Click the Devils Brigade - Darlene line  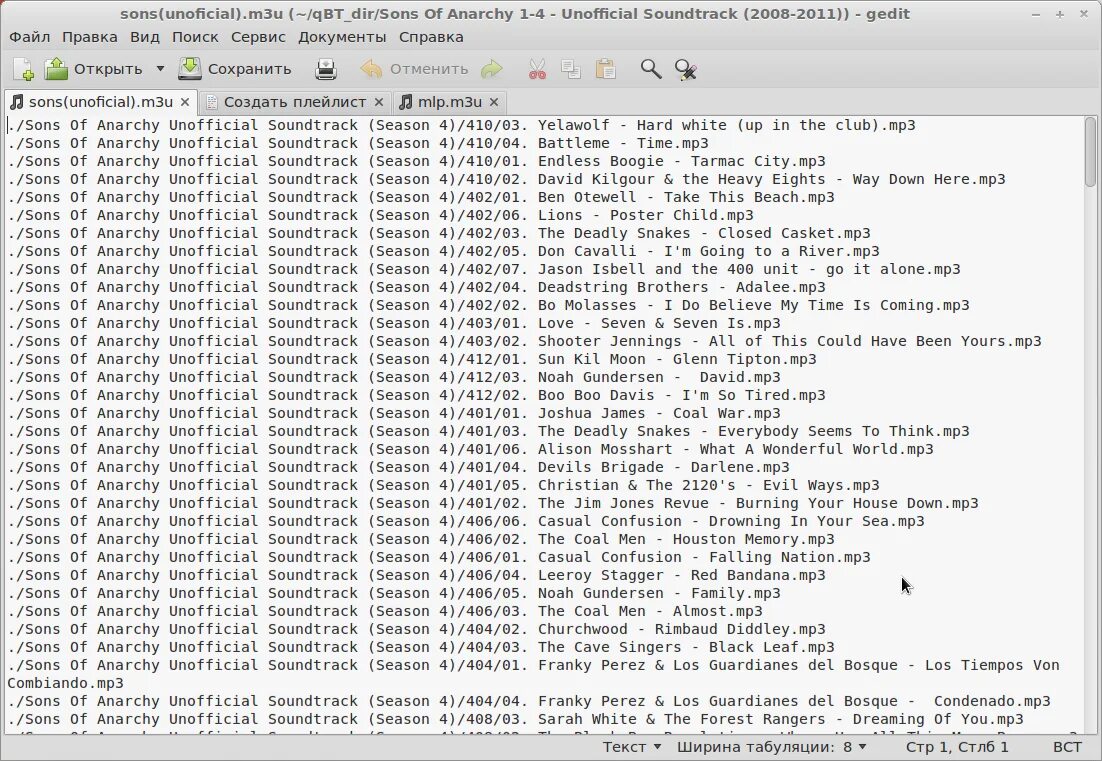(x=398, y=467)
